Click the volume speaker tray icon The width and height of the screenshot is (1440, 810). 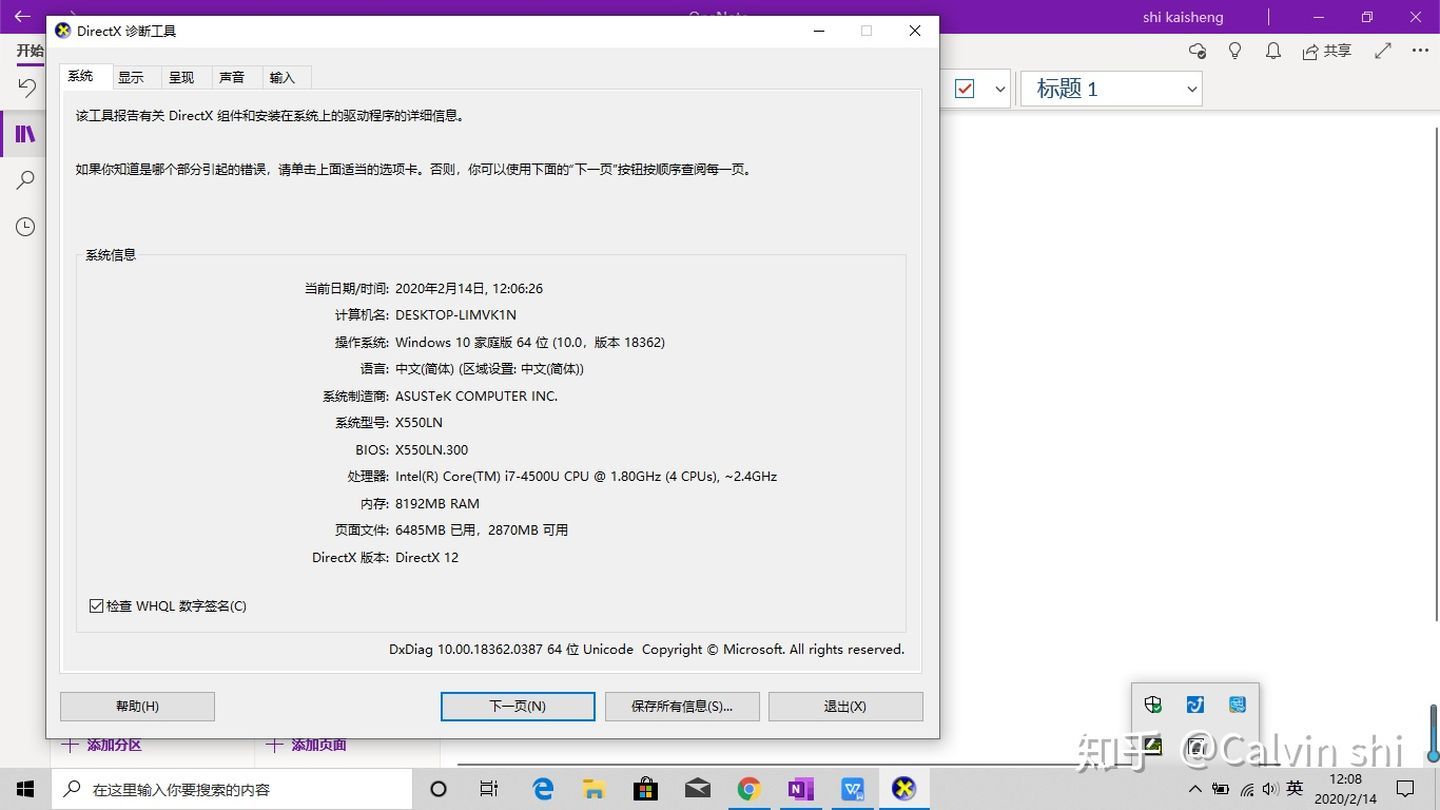coord(1270,789)
